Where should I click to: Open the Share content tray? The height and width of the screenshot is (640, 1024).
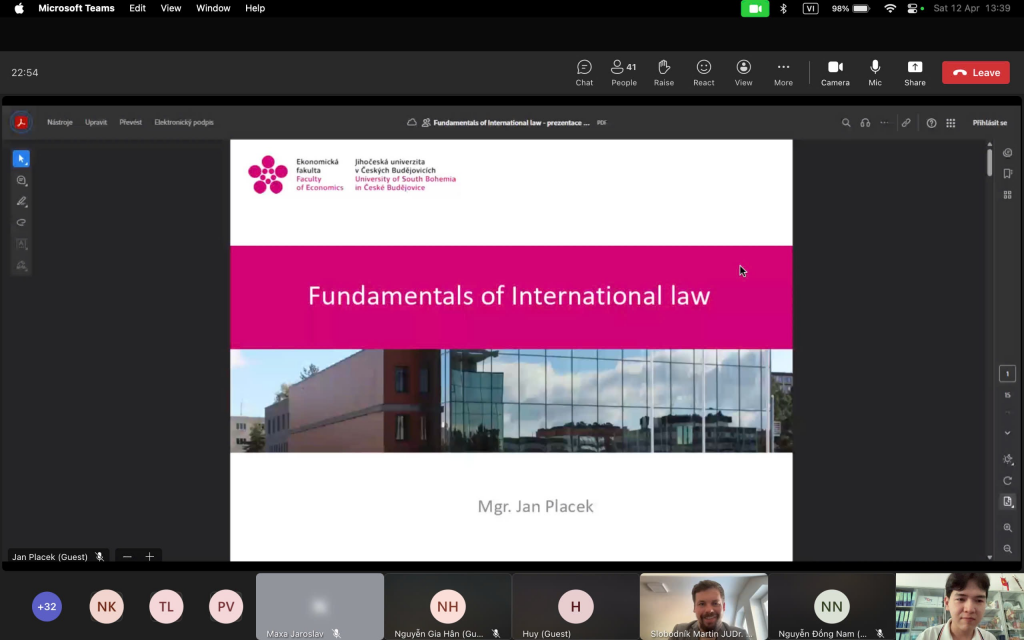coord(914,72)
